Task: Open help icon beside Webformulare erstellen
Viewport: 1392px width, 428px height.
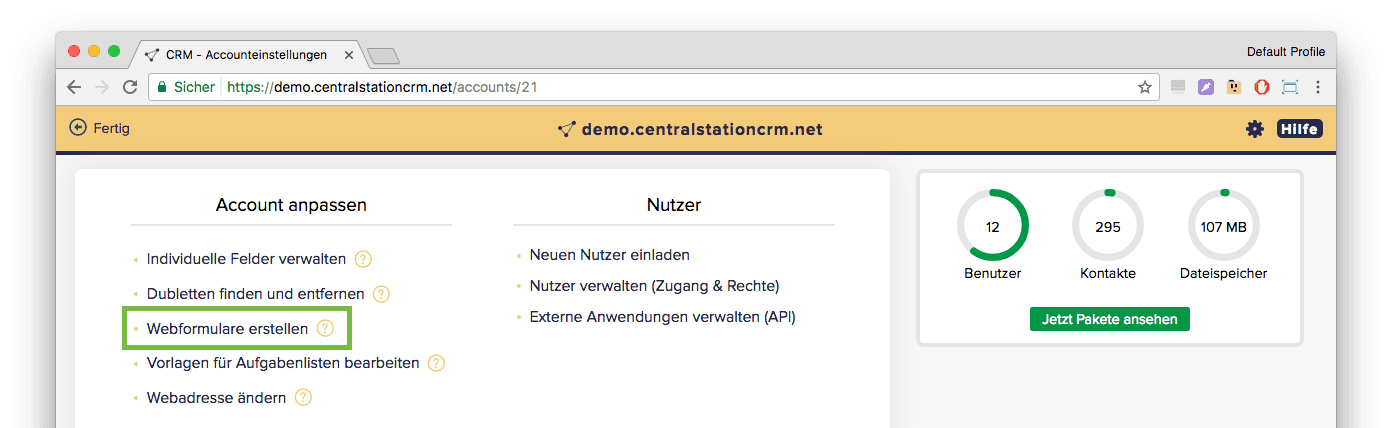Action: 325,328
